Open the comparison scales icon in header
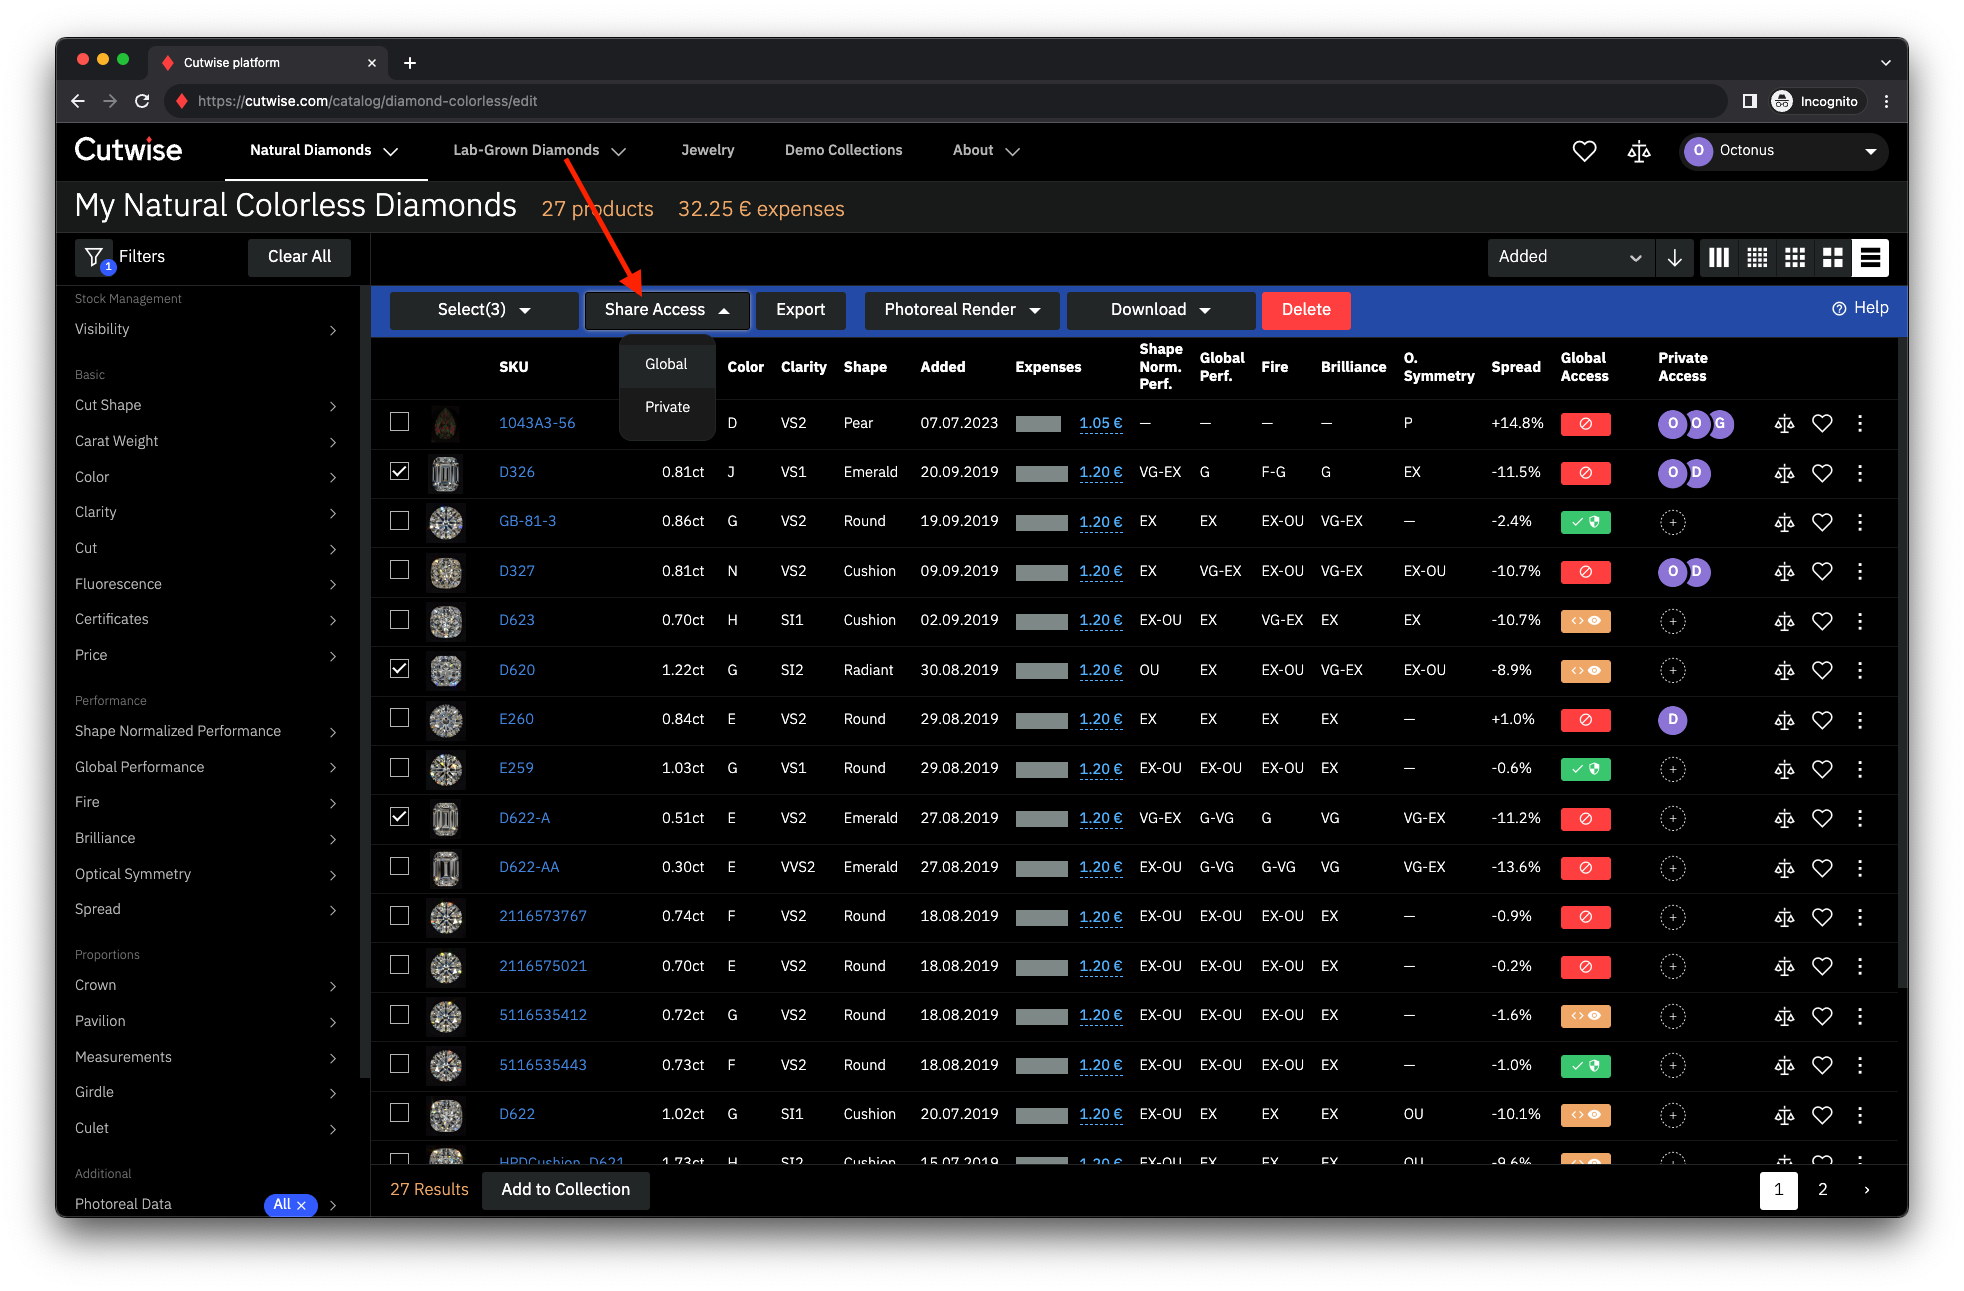Viewport: 1964px width, 1291px height. (x=1639, y=151)
